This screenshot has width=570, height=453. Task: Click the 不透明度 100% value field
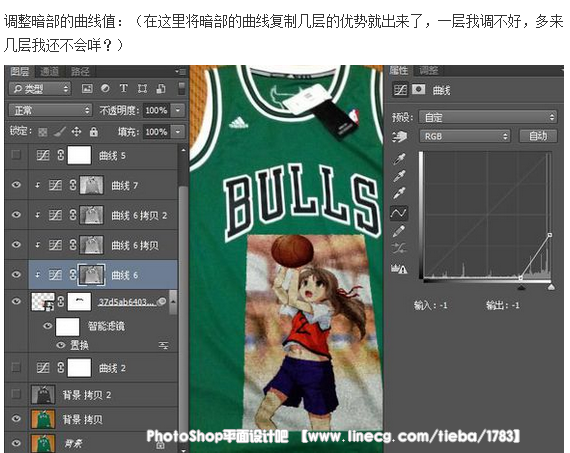tap(156, 110)
